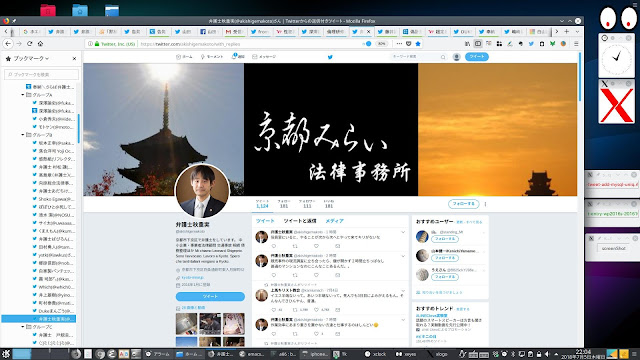Open the Firefox hamburger menu

point(576,44)
